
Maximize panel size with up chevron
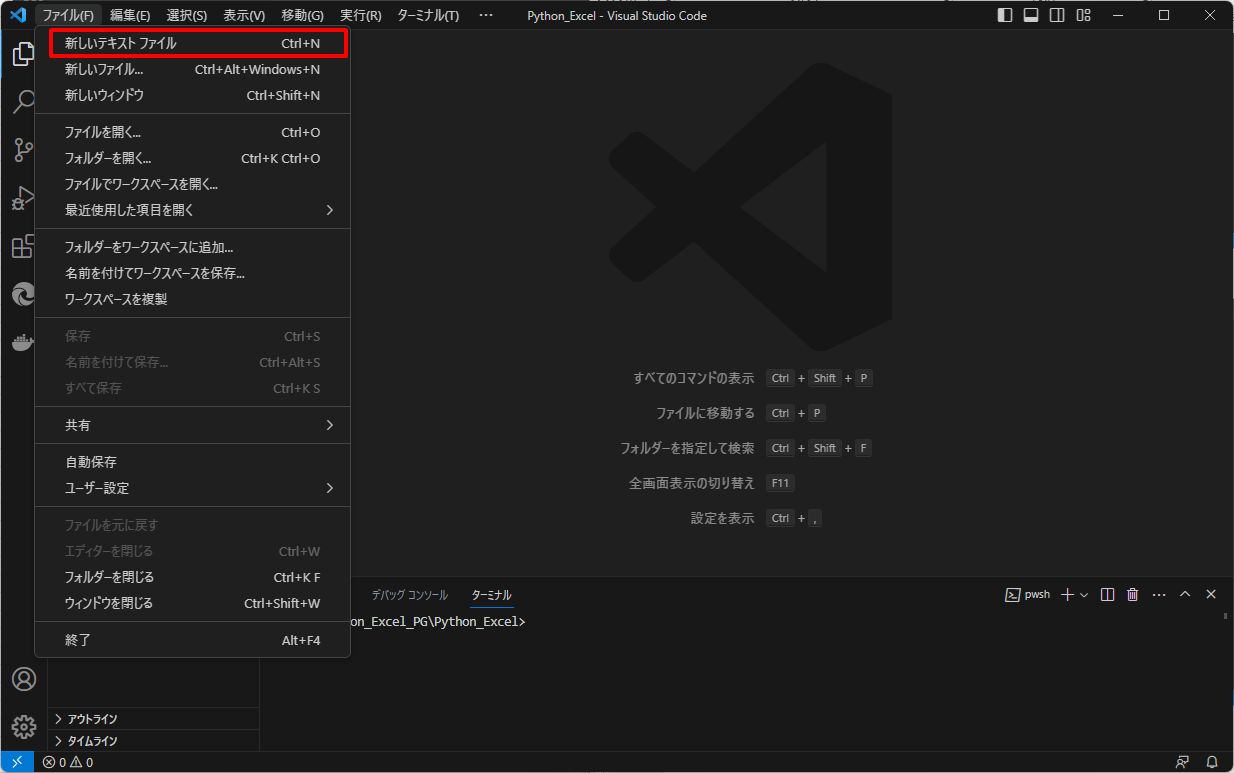tap(1185, 594)
